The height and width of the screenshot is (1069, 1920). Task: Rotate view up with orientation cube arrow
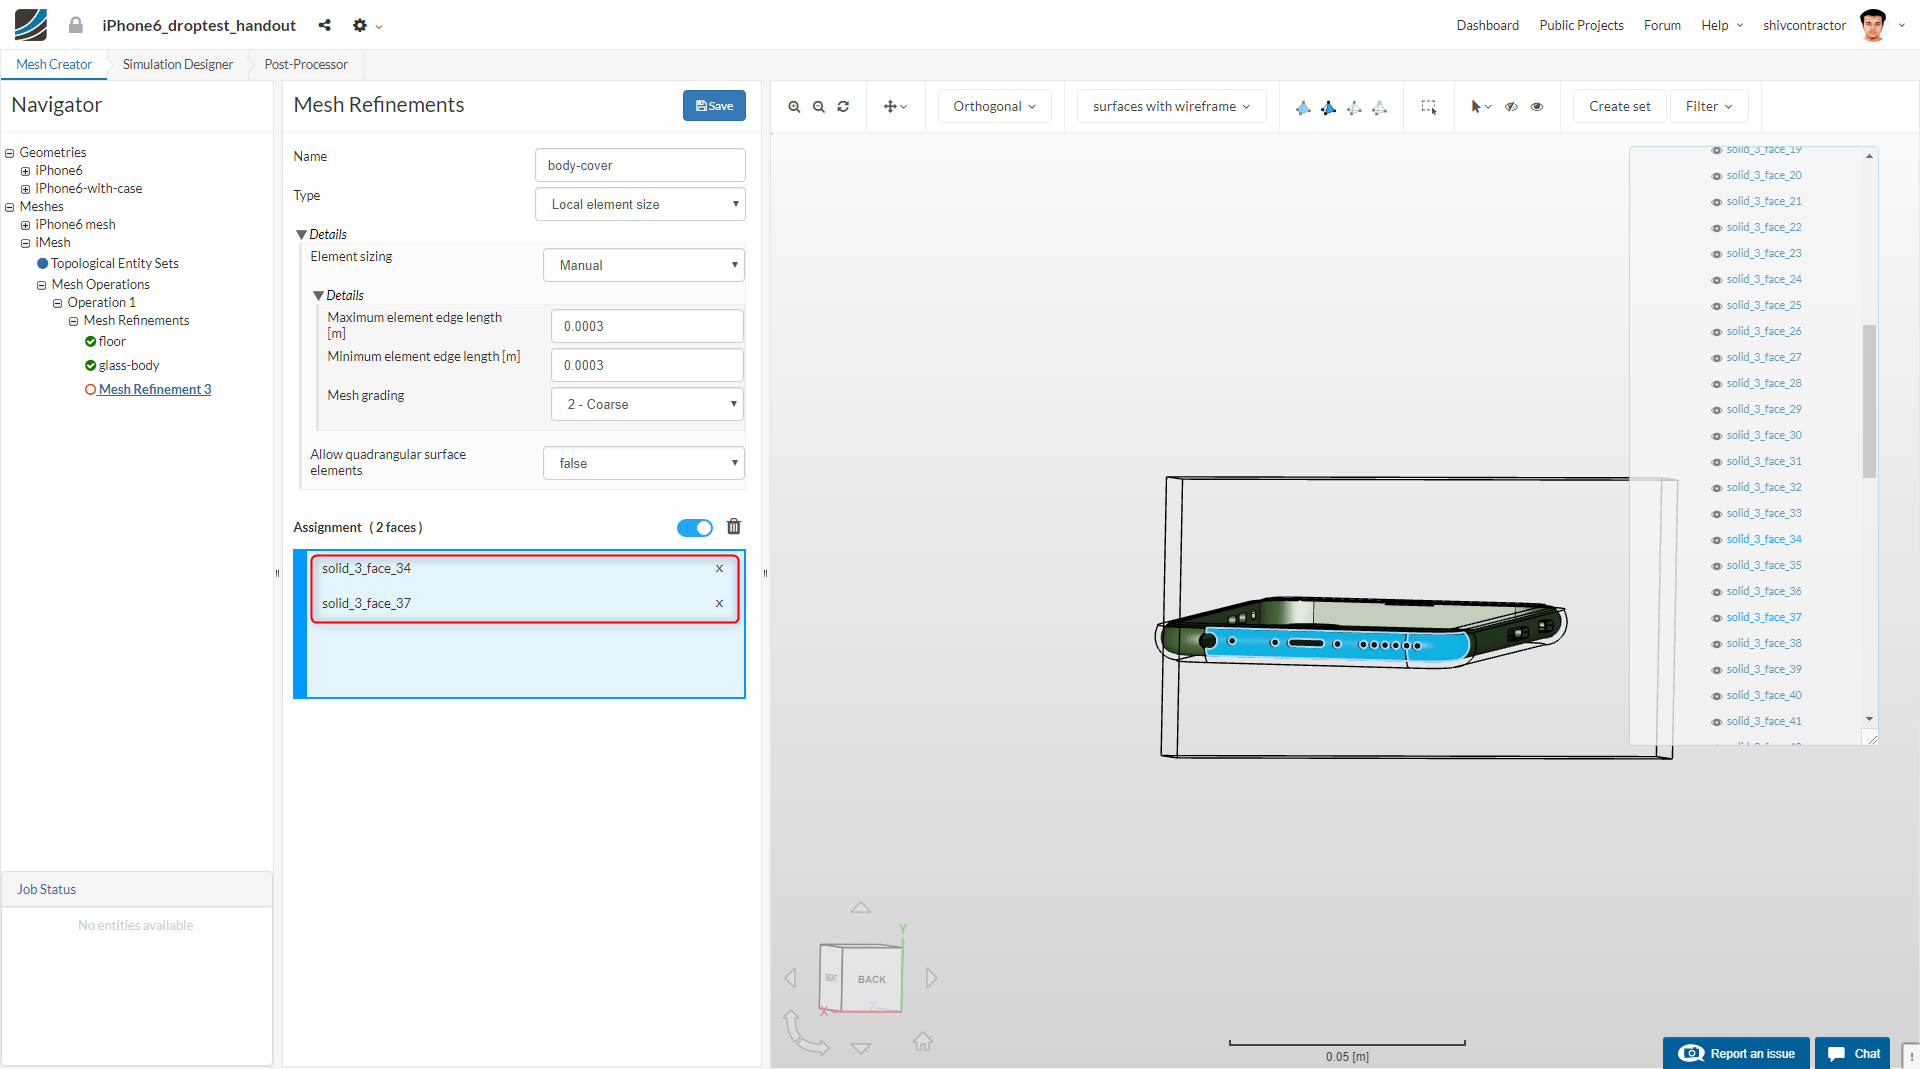pyautogui.click(x=861, y=908)
